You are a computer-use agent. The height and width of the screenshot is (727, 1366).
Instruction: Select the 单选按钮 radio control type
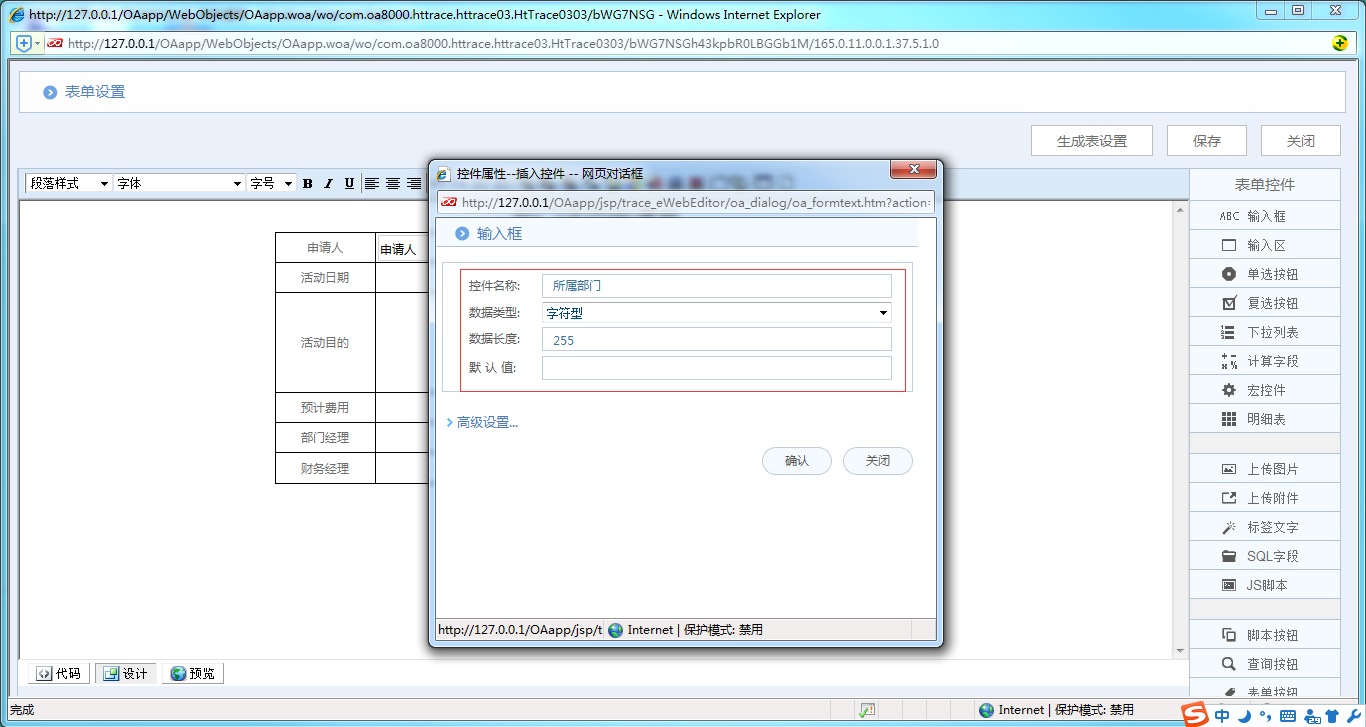point(1264,273)
